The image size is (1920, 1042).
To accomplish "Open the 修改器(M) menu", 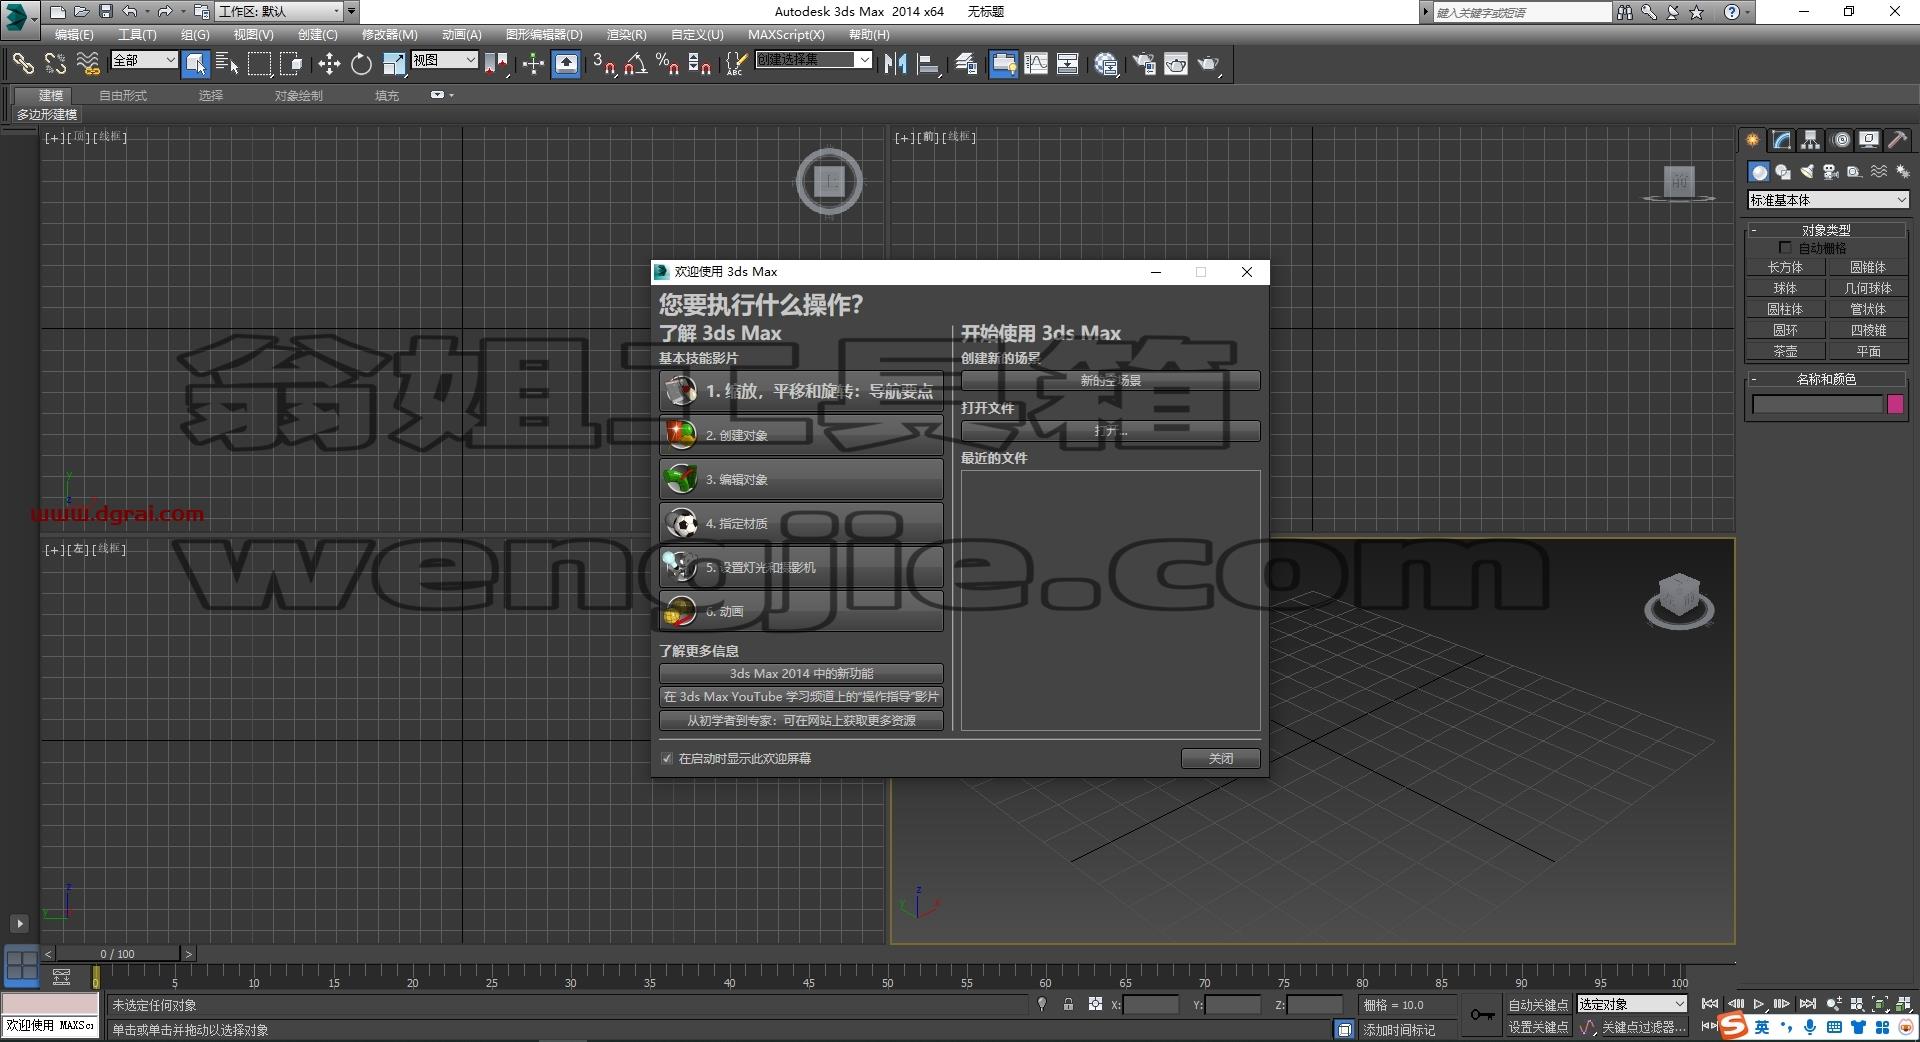I will [x=390, y=34].
